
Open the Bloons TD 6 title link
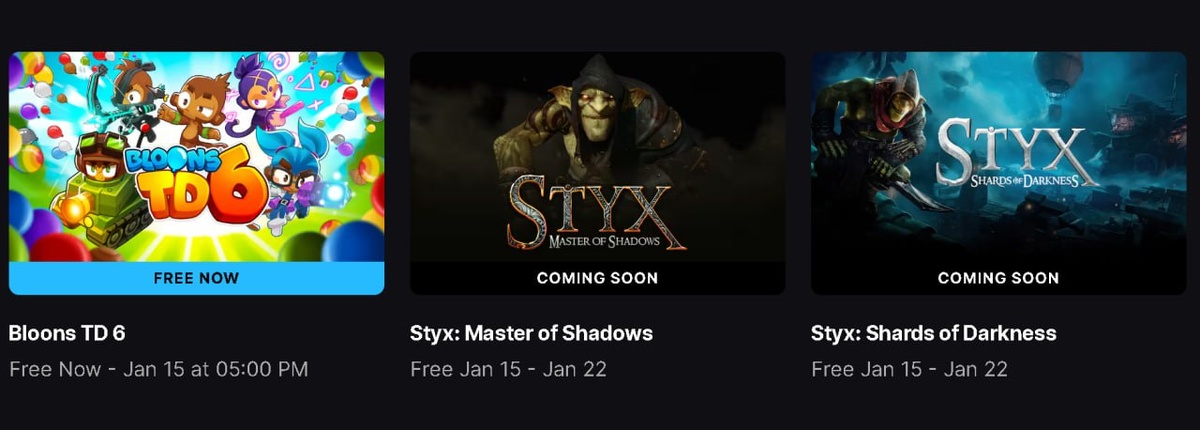(67, 333)
